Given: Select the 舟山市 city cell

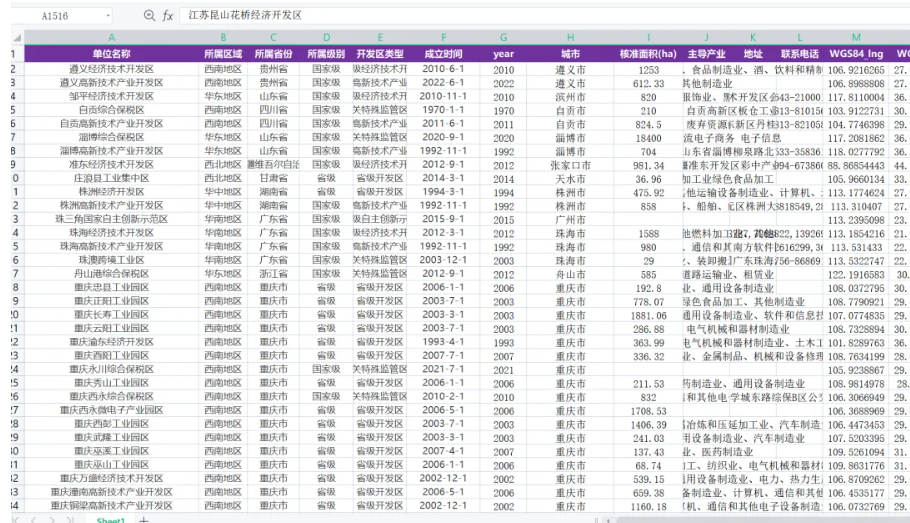Looking at the screenshot, I should (x=570, y=275).
